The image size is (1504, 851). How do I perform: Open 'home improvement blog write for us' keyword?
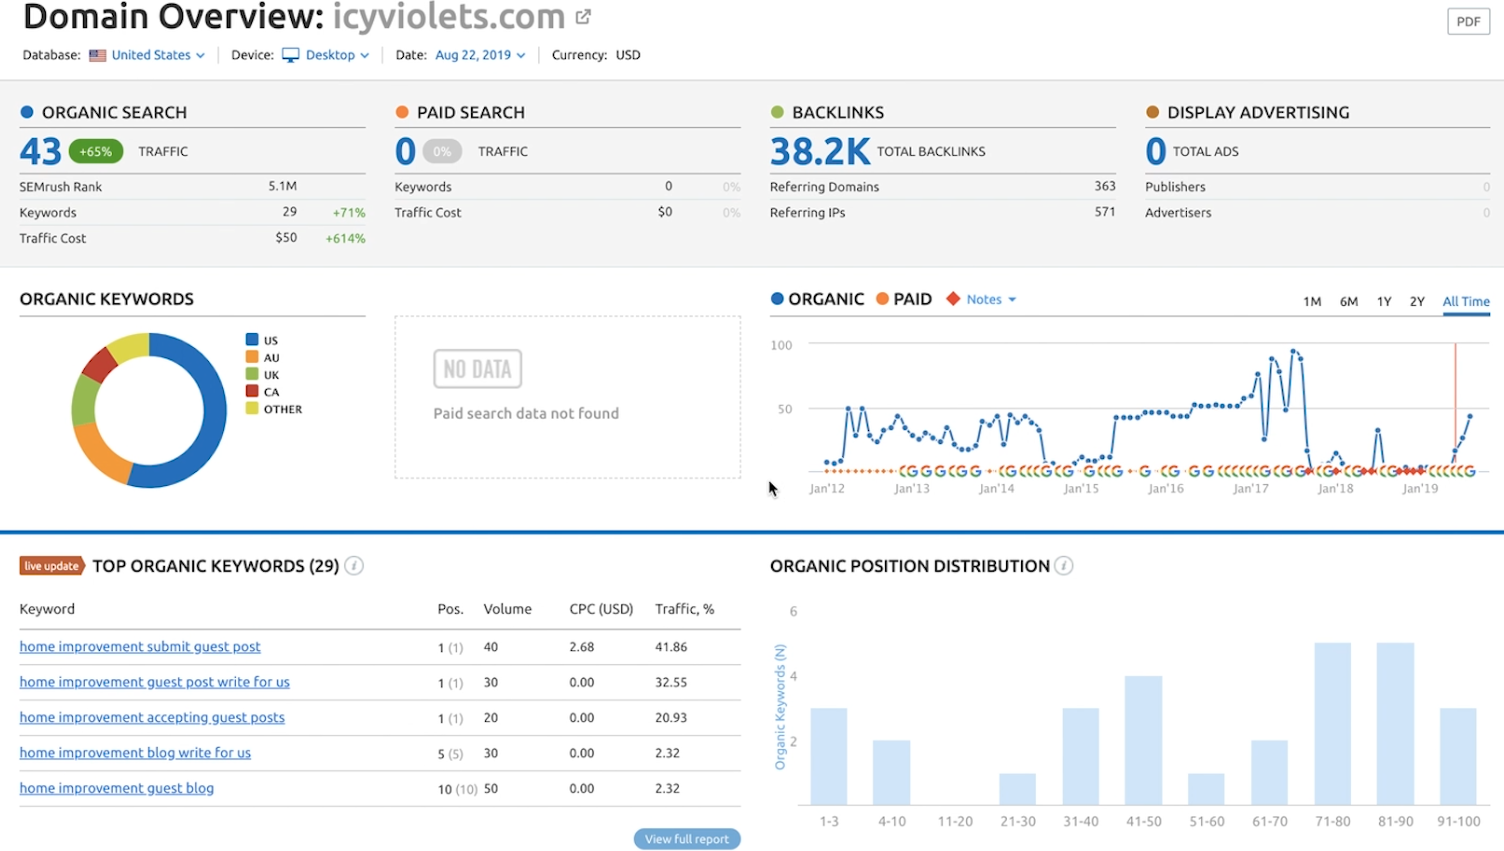(x=135, y=752)
